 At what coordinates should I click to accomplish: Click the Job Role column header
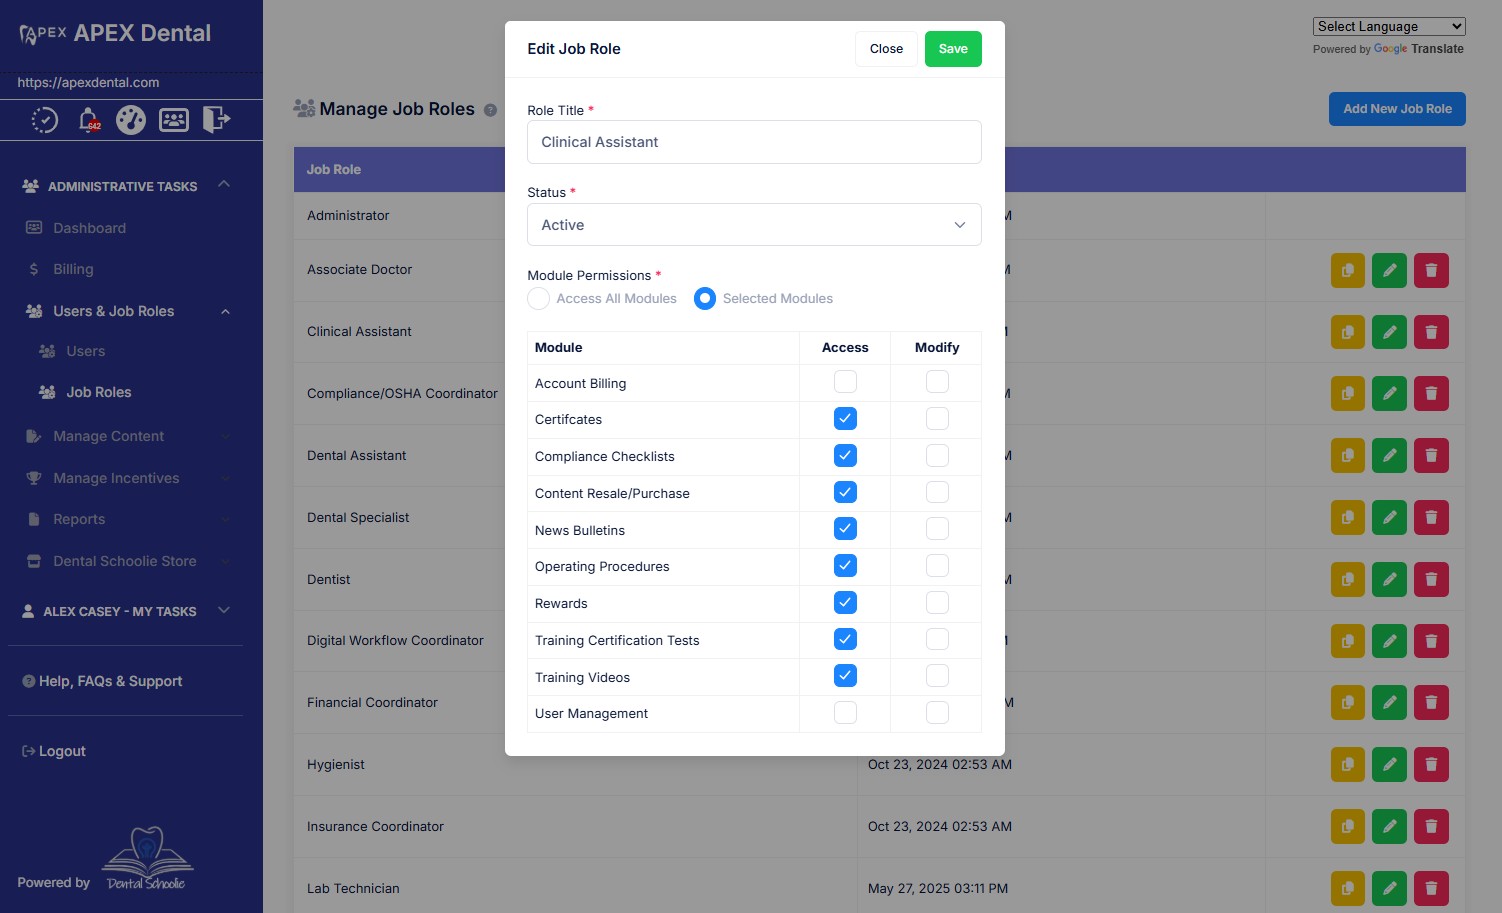[x=334, y=170]
